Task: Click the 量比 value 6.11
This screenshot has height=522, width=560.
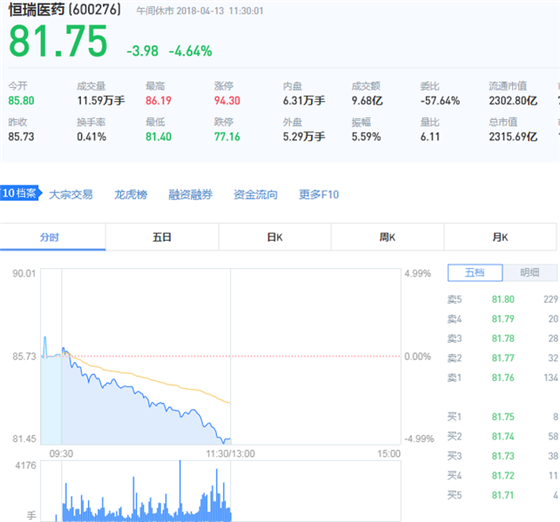Action: (430, 137)
